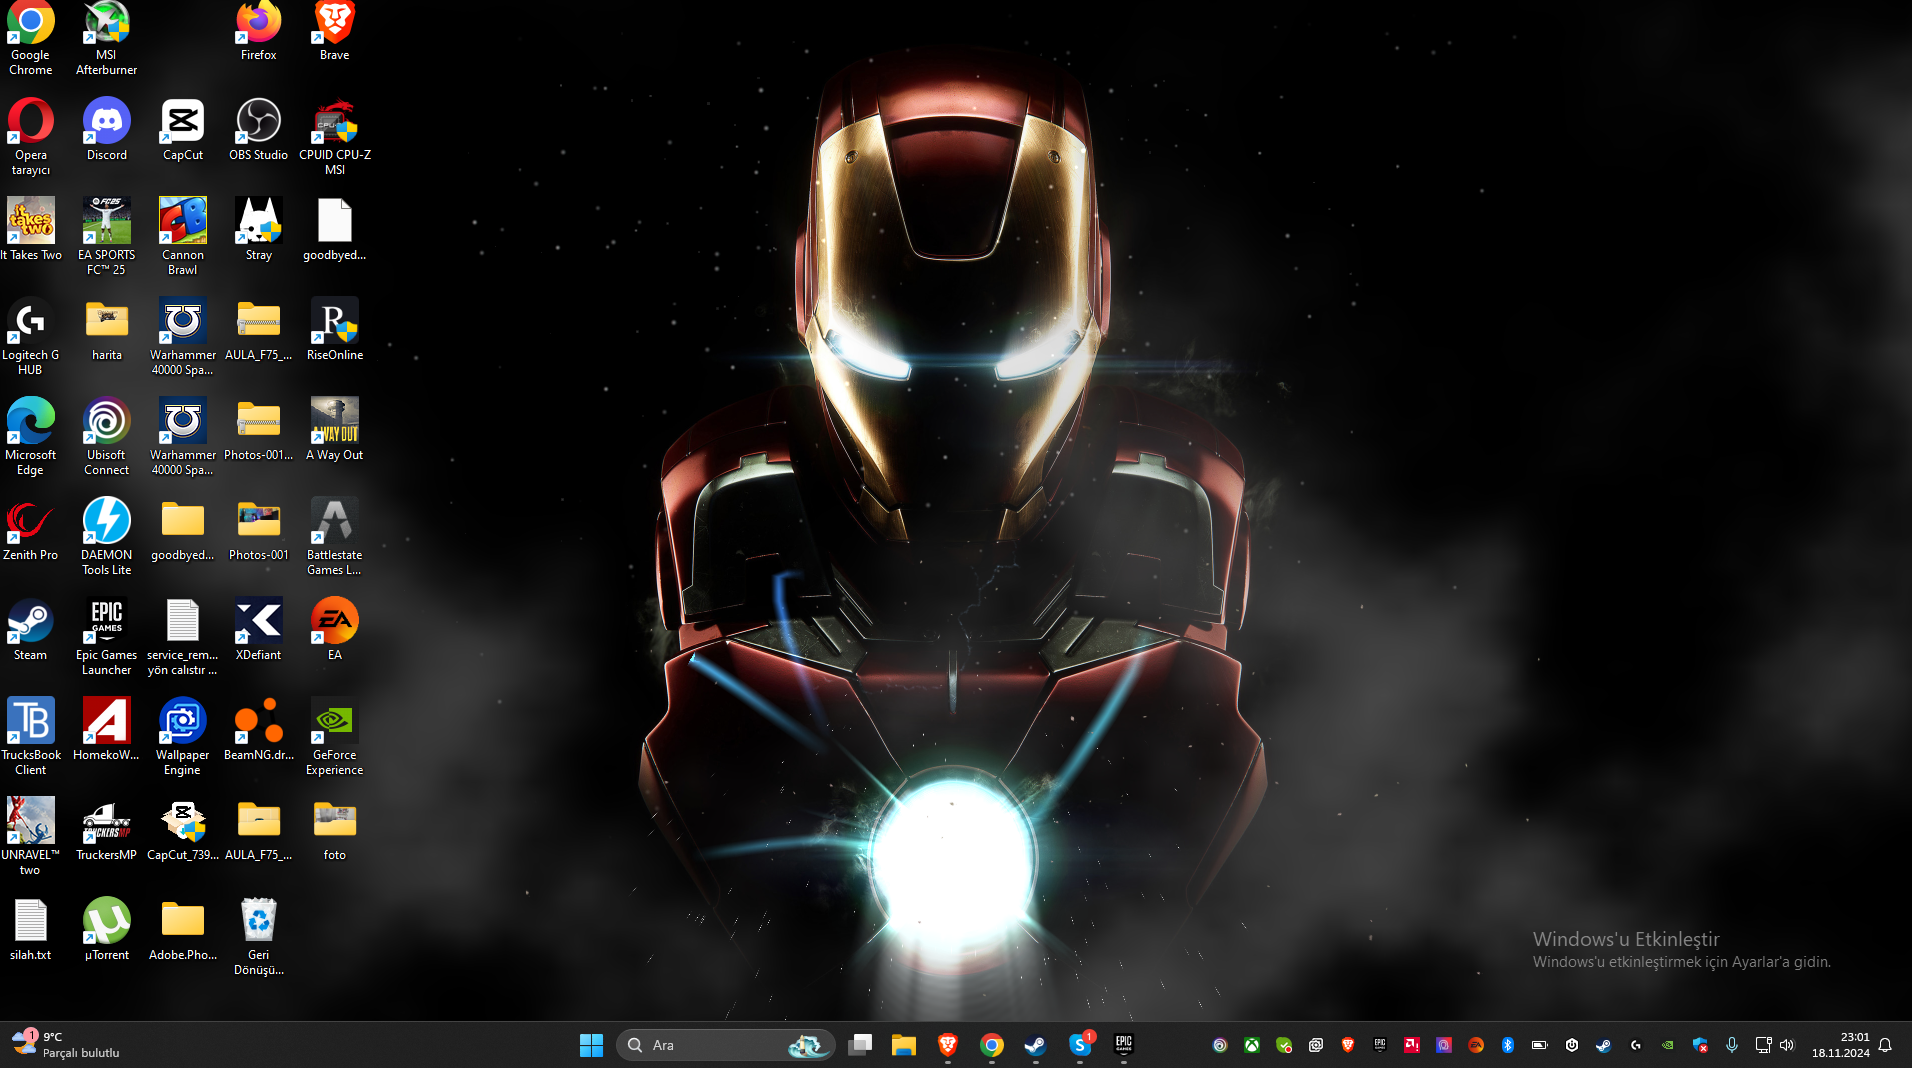Launch MSI Afterburner from the desktop
Image resolution: width=1912 pixels, height=1068 pixels.
(x=107, y=38)
